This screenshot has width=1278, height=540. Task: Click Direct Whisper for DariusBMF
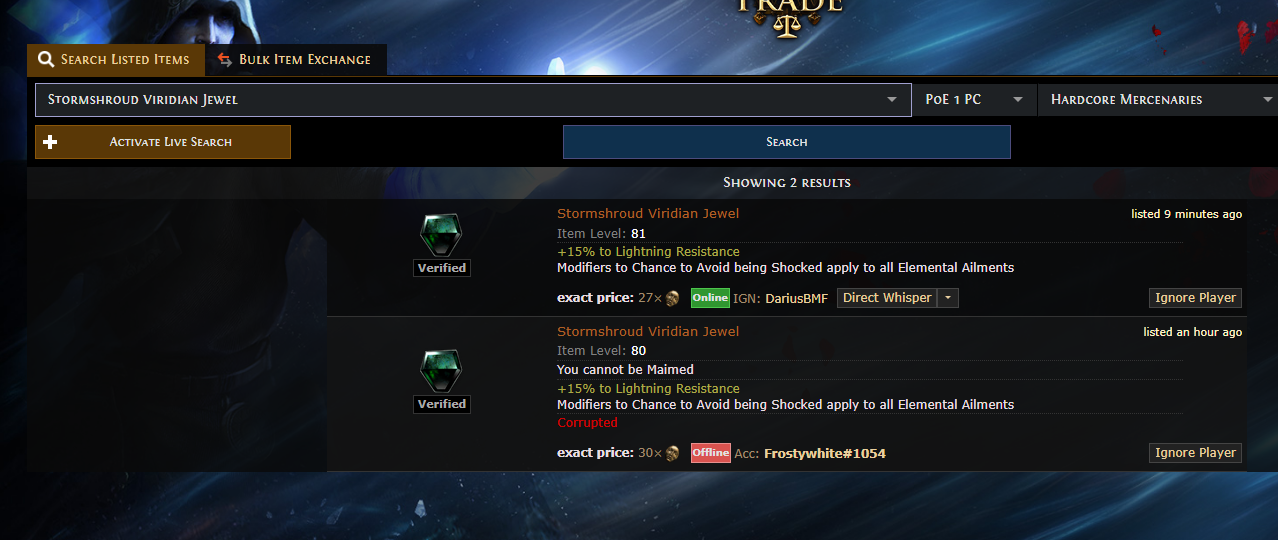point(887,298)
